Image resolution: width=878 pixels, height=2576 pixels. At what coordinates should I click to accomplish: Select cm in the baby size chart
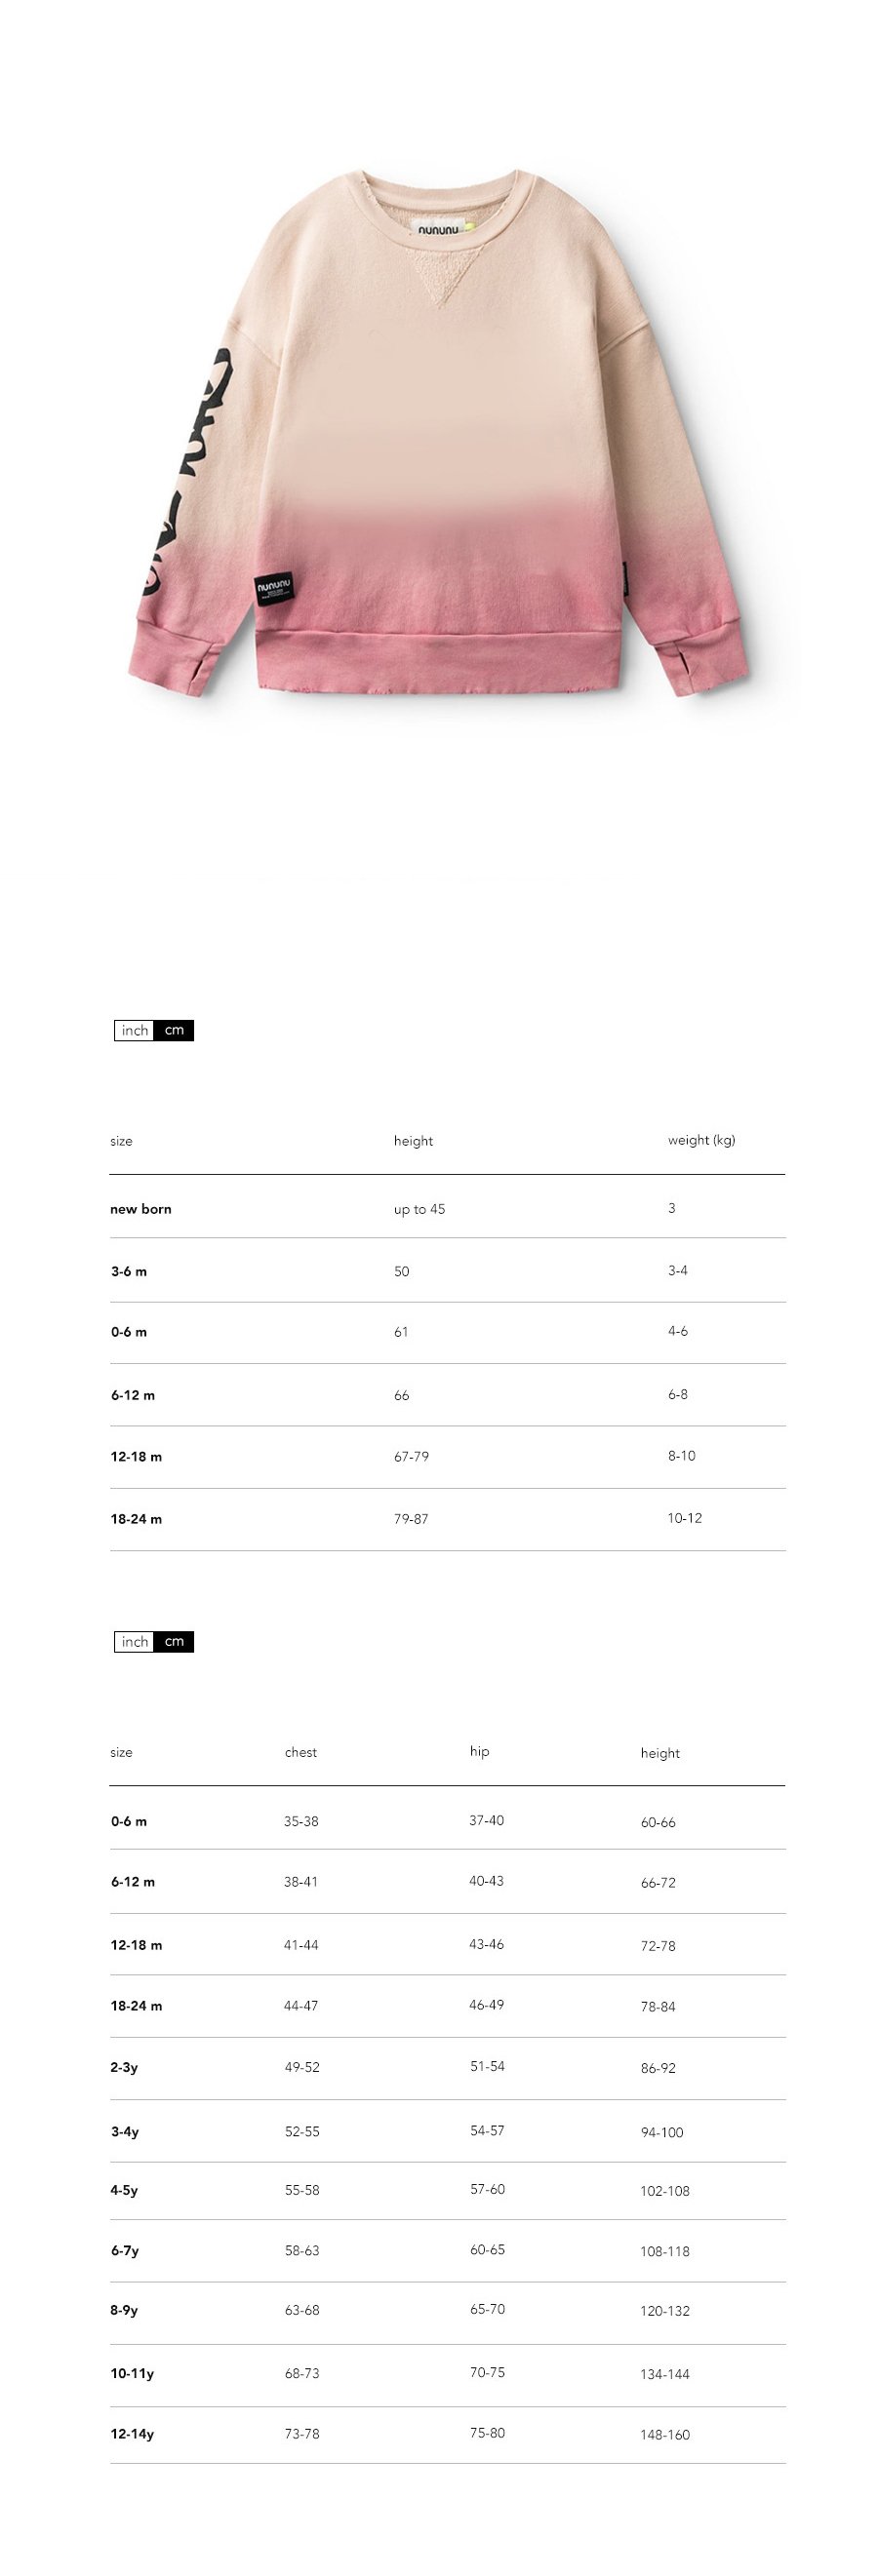coord(174,1030)
